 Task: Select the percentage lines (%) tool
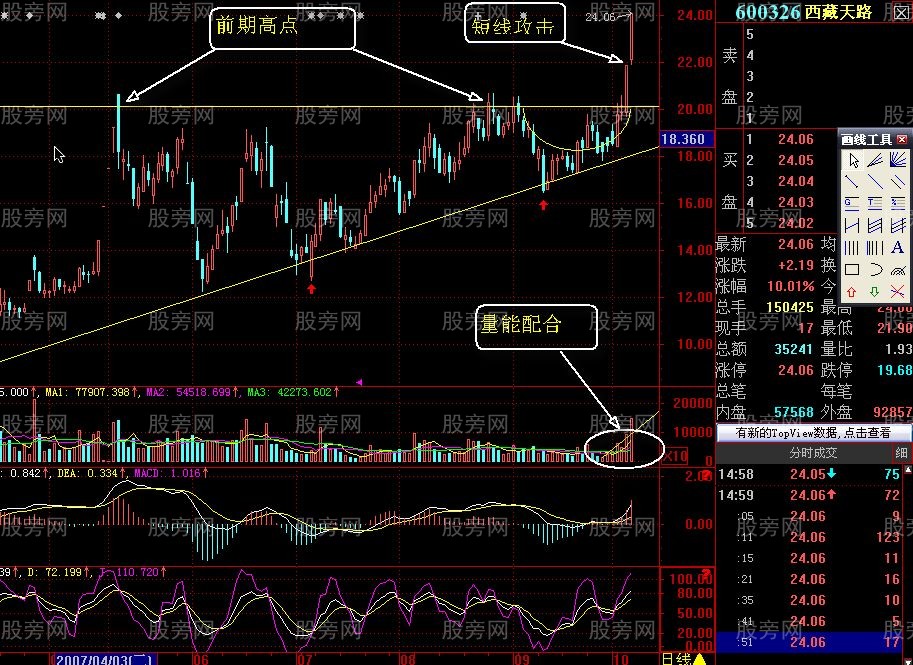tap(897, 202)
